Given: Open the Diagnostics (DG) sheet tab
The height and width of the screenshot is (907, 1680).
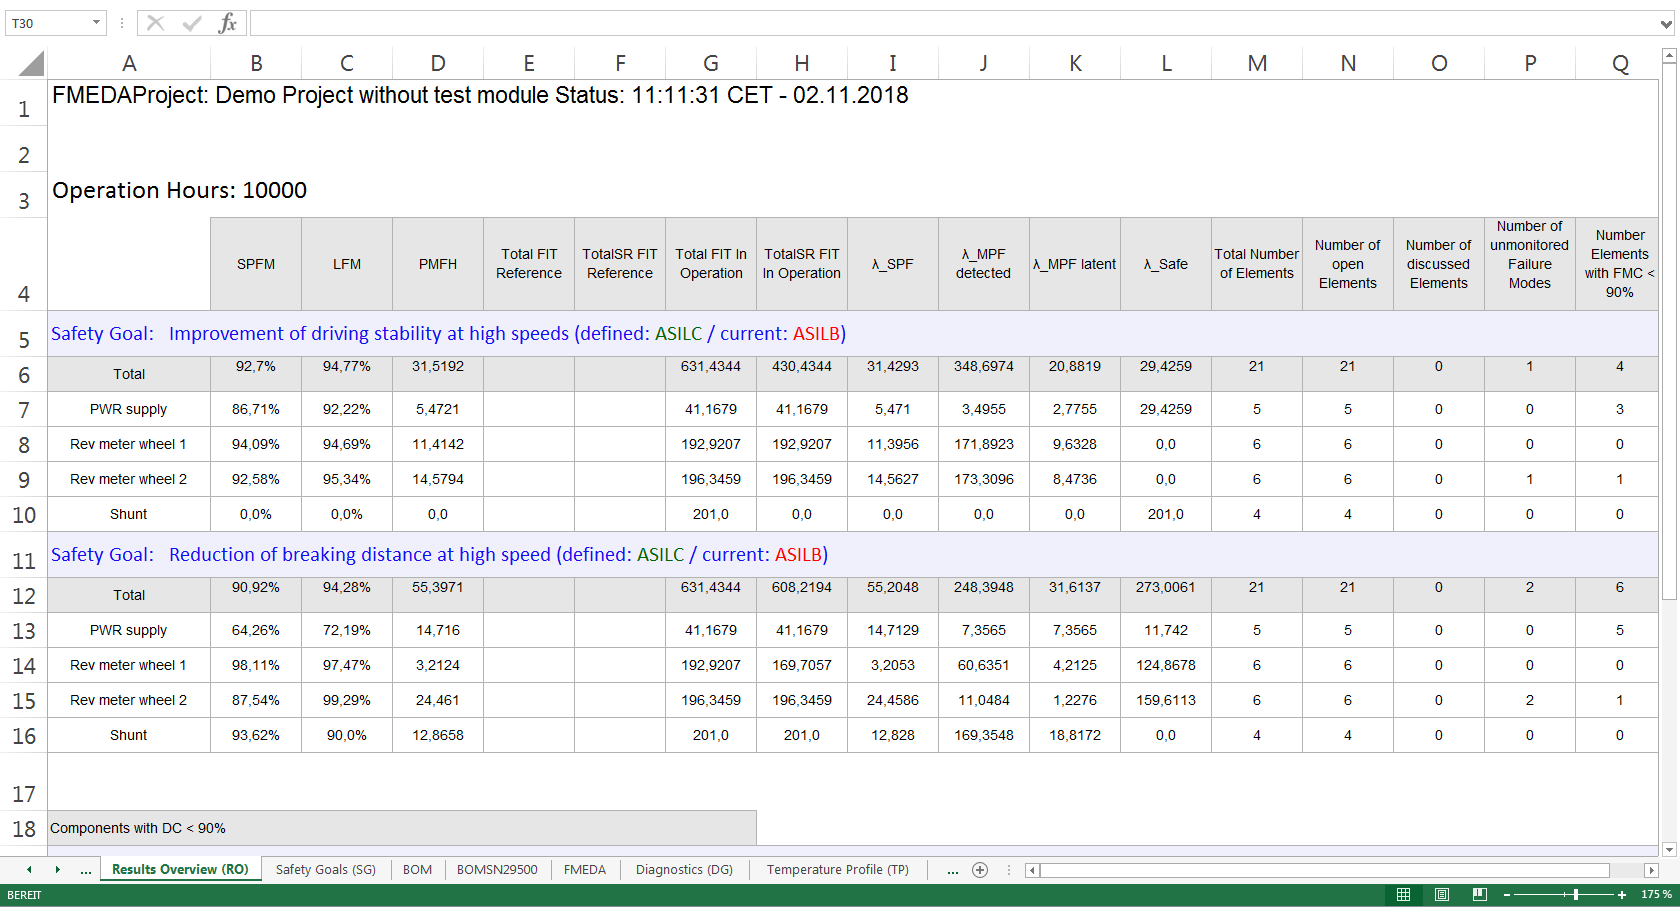Looking at the screenshot, I should [x=684, y=870].
